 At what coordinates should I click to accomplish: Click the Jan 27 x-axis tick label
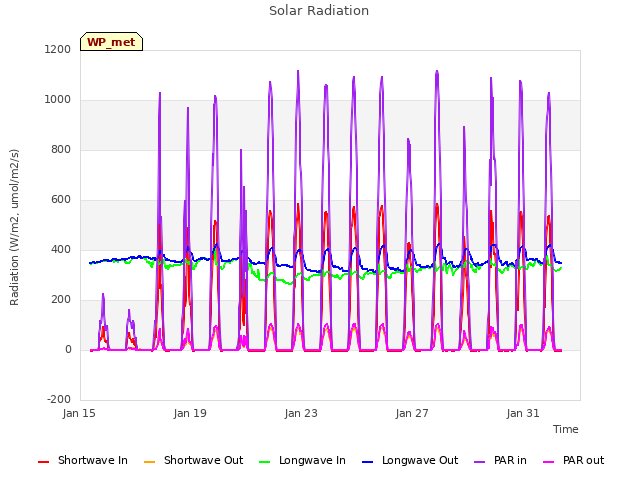click(x=412, y=413)
